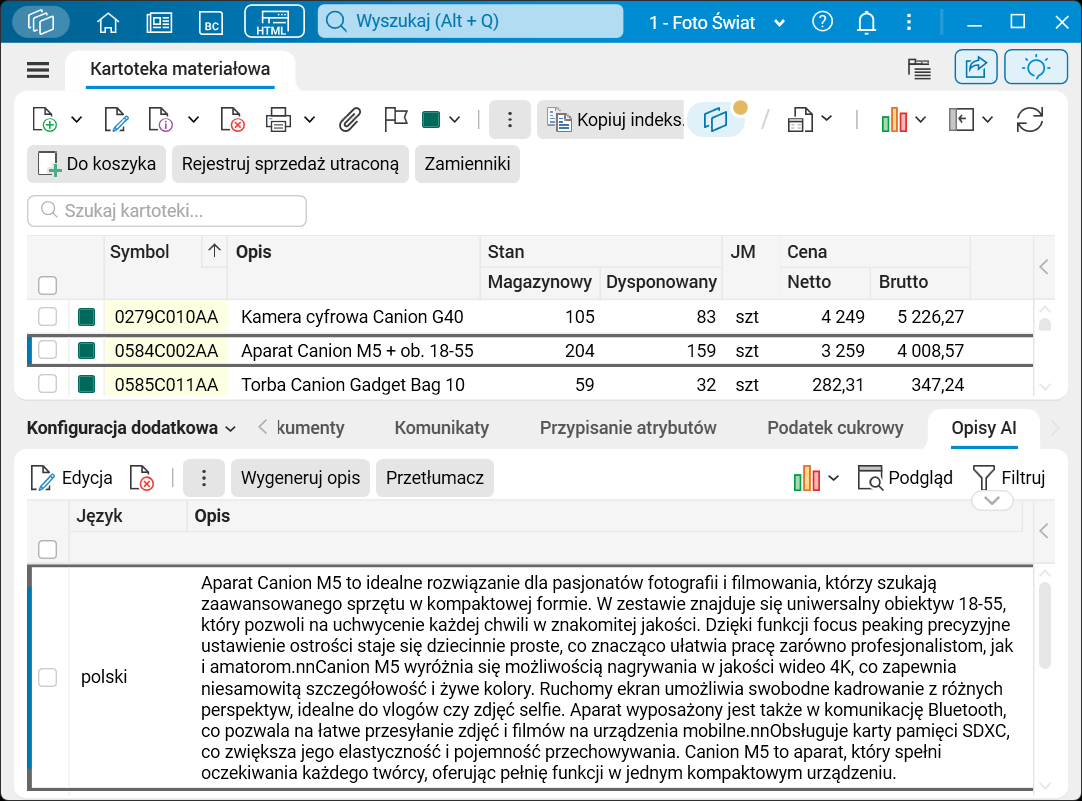
Task: Pick the green color swatch in toolbar
Action: click(432, 118)
